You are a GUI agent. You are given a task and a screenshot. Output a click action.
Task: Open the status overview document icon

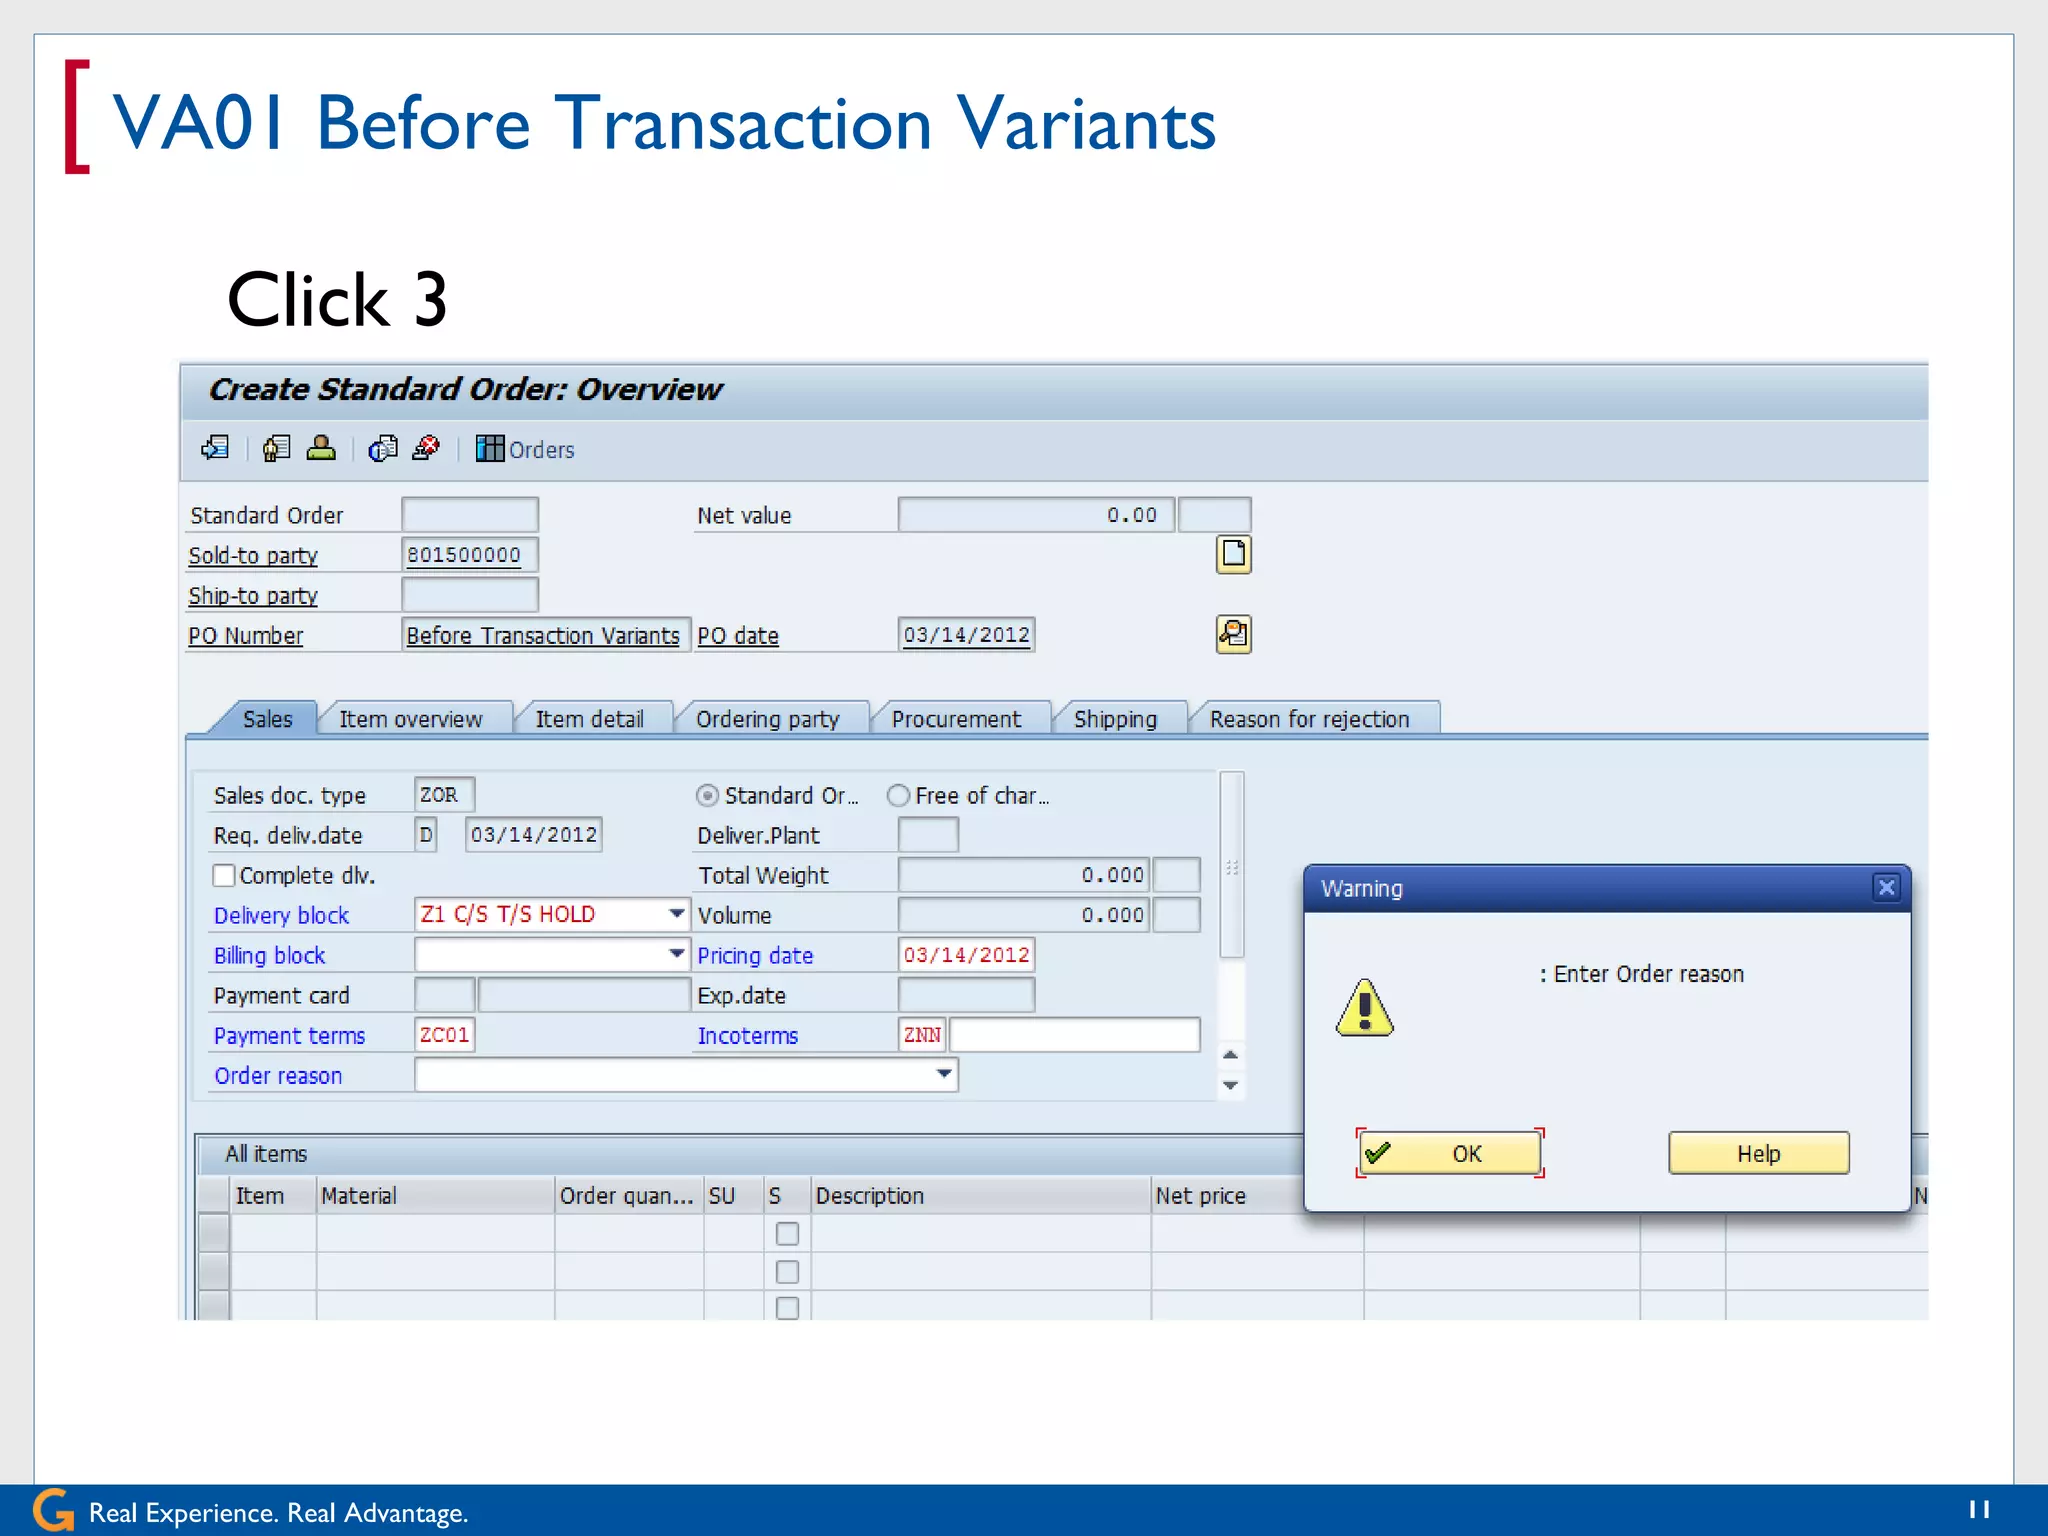tap(383, 449)
